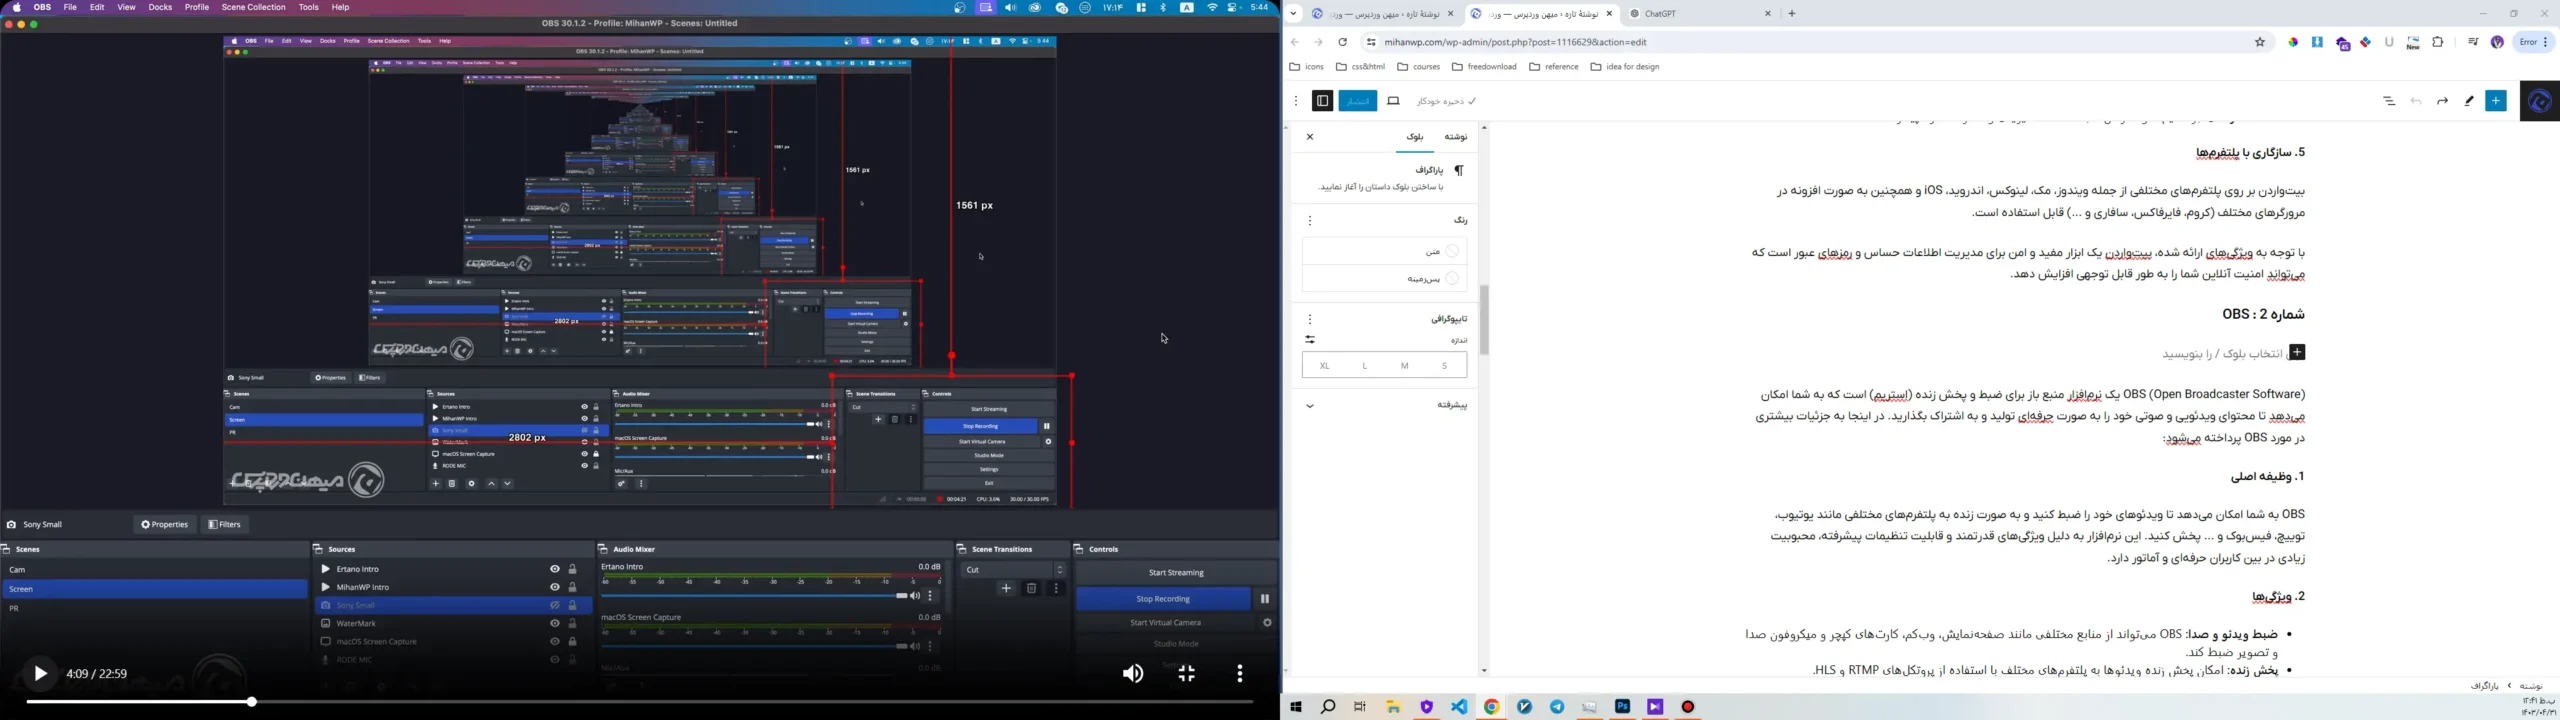Toggle lock on macOS Screen Capture source

(573, 642)
